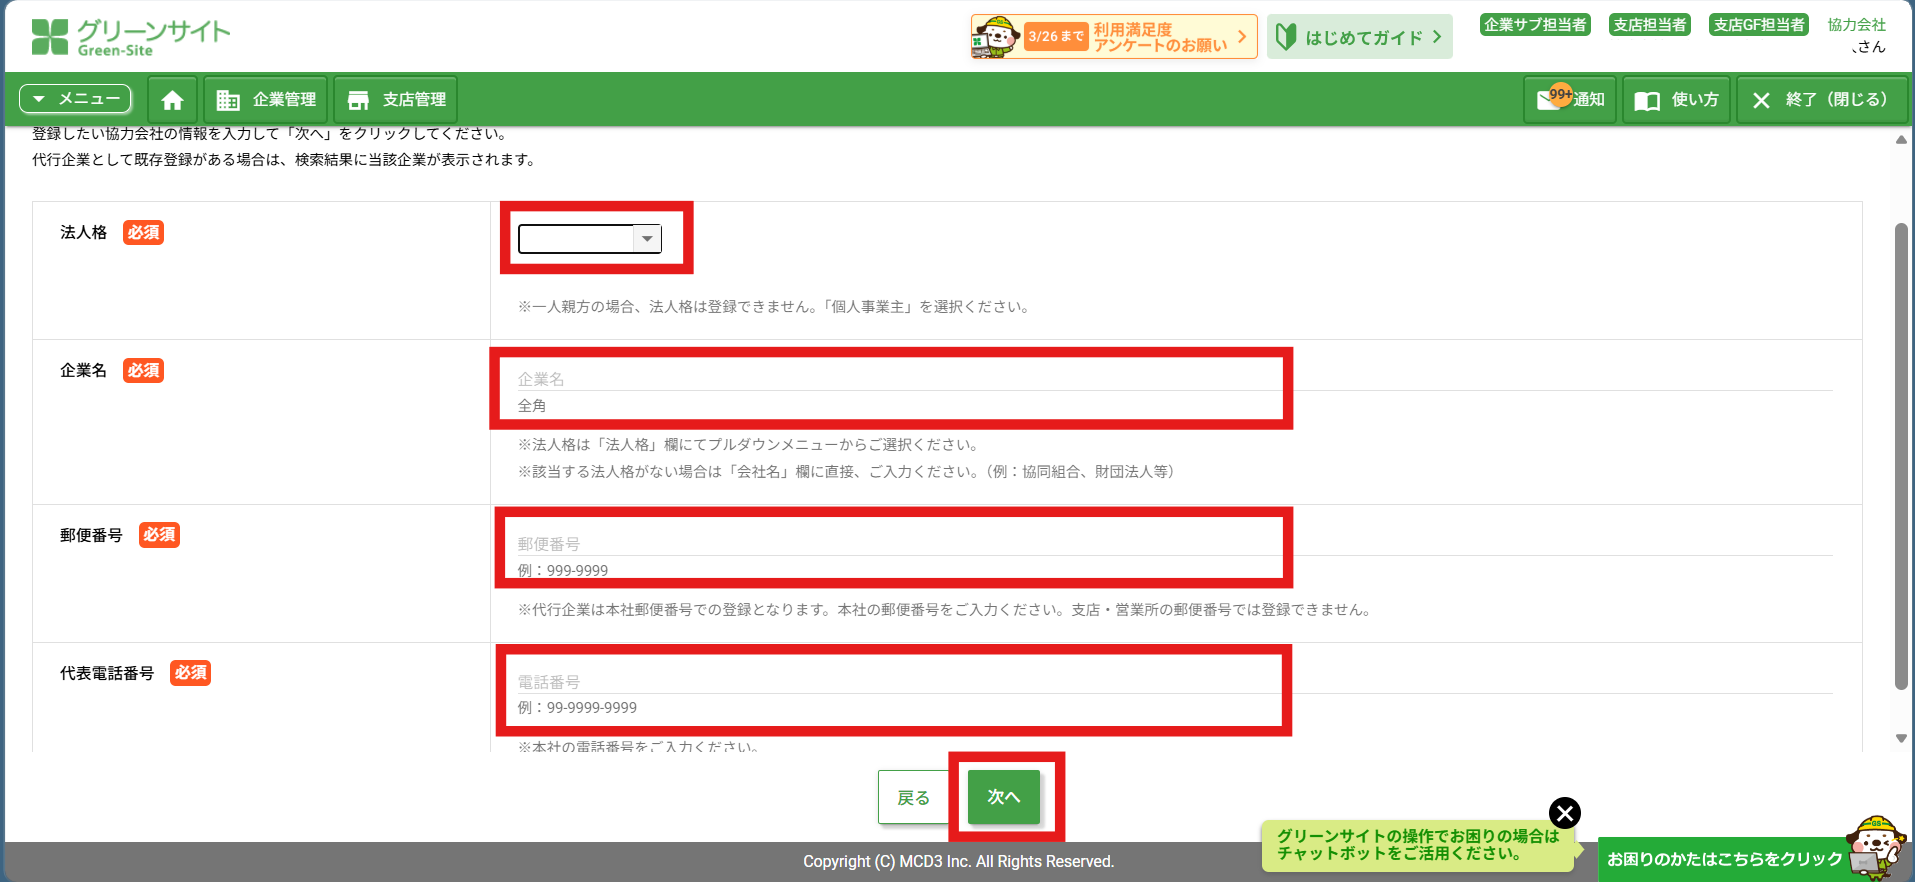This screenshot has height=882, width=1915.
Task: Close the chatbot help bubble
Action: (1565, 813)
